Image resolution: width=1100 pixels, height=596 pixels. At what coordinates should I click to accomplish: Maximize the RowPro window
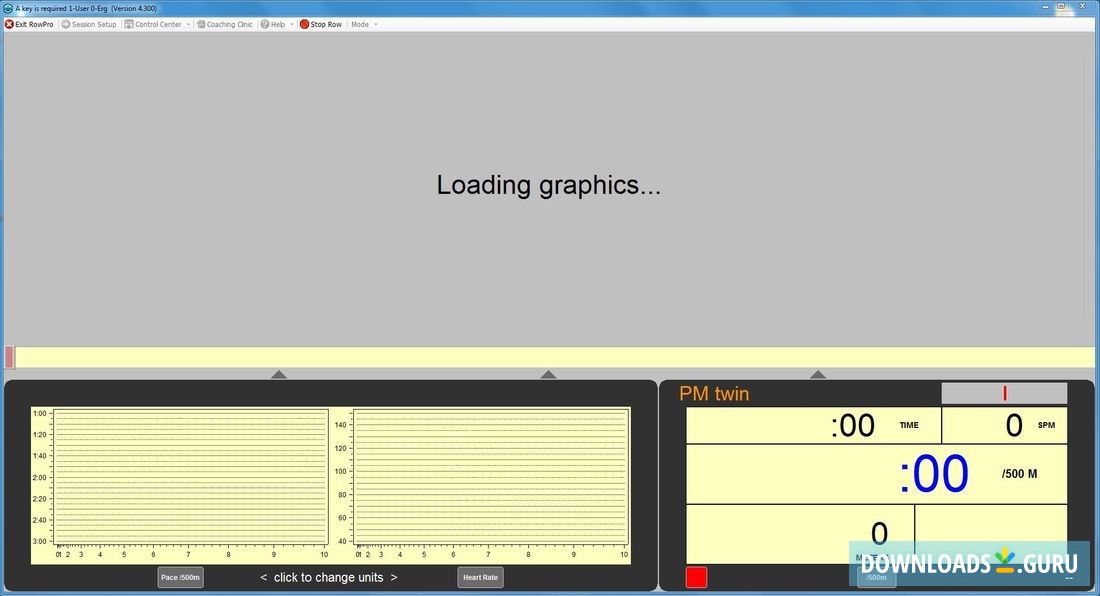1061,6
